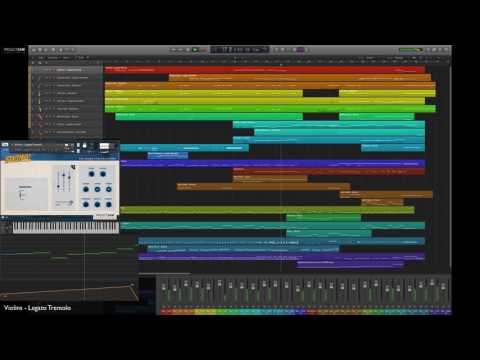This screenshot has width=480, height=360.
Task: Click the top-right blue knob in the plugin
Action: click(103, 174)
